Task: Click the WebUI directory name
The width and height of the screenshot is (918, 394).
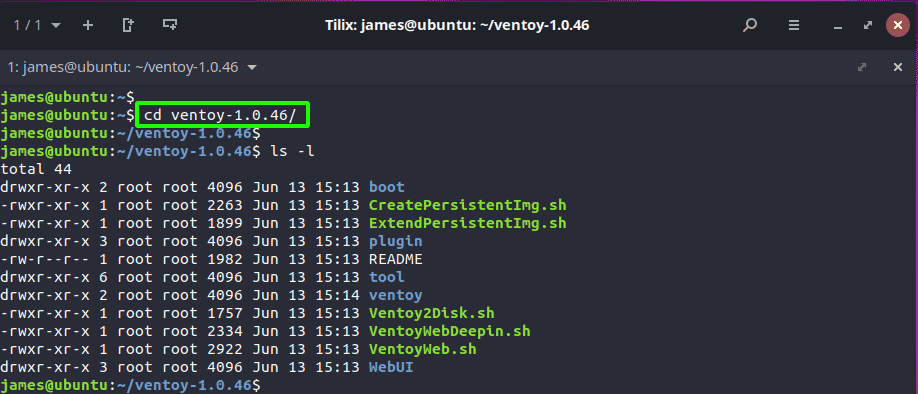Action: pos(391,368)
